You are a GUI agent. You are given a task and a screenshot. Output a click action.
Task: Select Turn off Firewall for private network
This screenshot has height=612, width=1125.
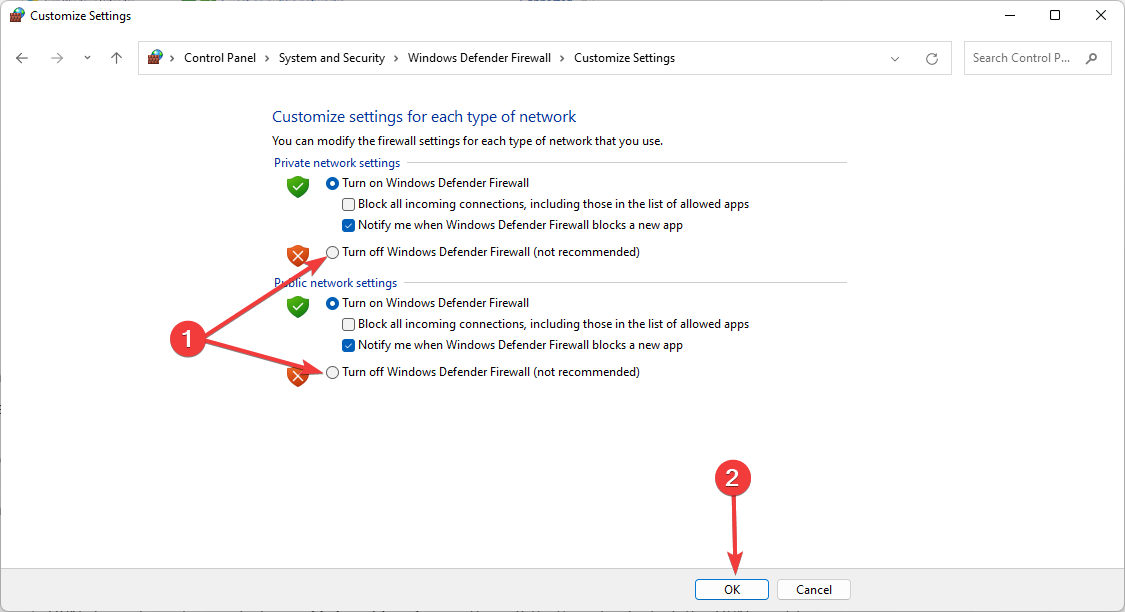[x=332, y=253]
